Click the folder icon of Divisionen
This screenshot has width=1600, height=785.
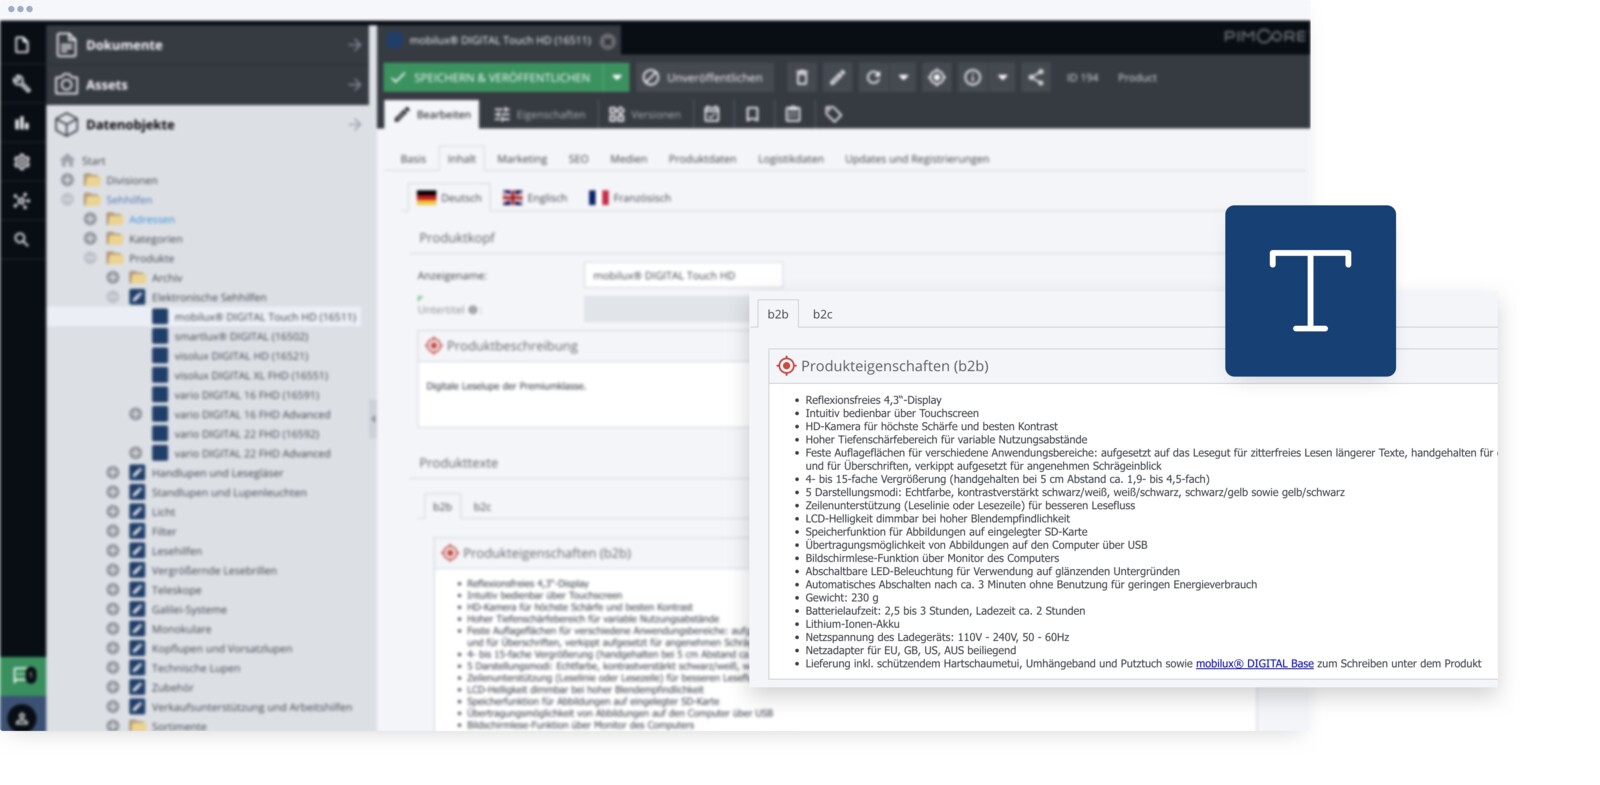tap(92, 180)
